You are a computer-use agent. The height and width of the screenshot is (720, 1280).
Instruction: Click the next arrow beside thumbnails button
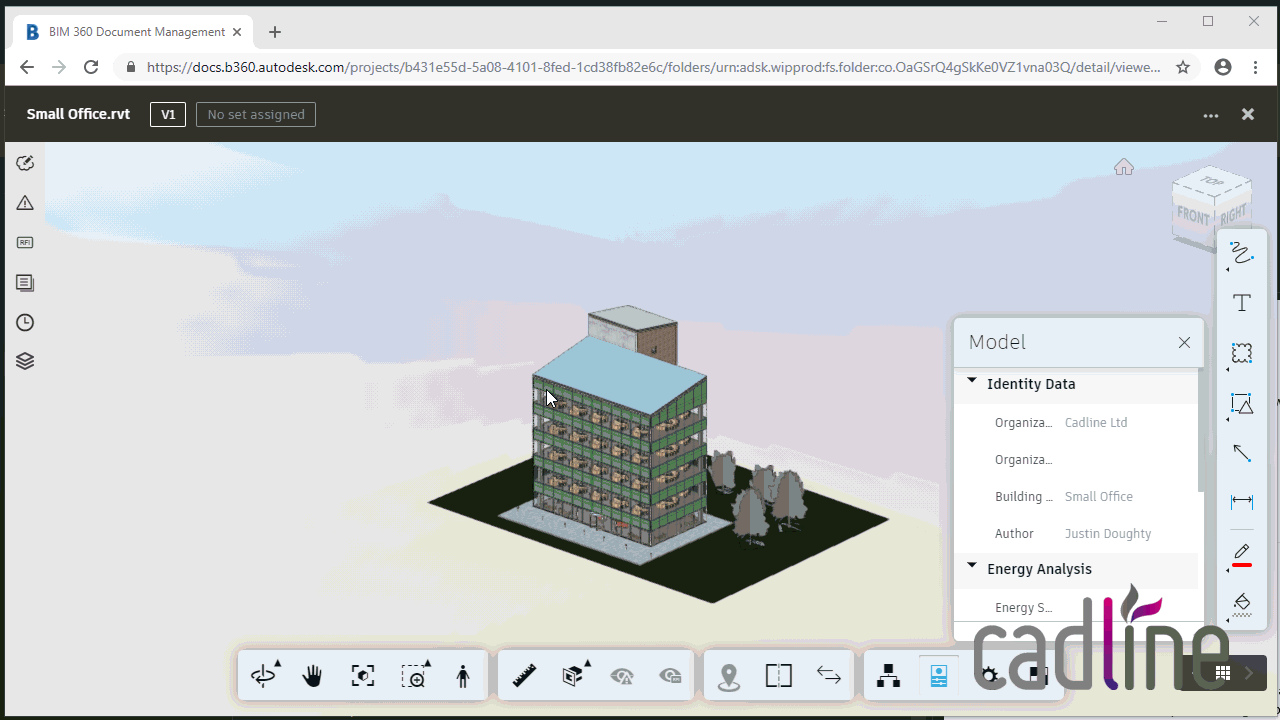click(1248, 673)
